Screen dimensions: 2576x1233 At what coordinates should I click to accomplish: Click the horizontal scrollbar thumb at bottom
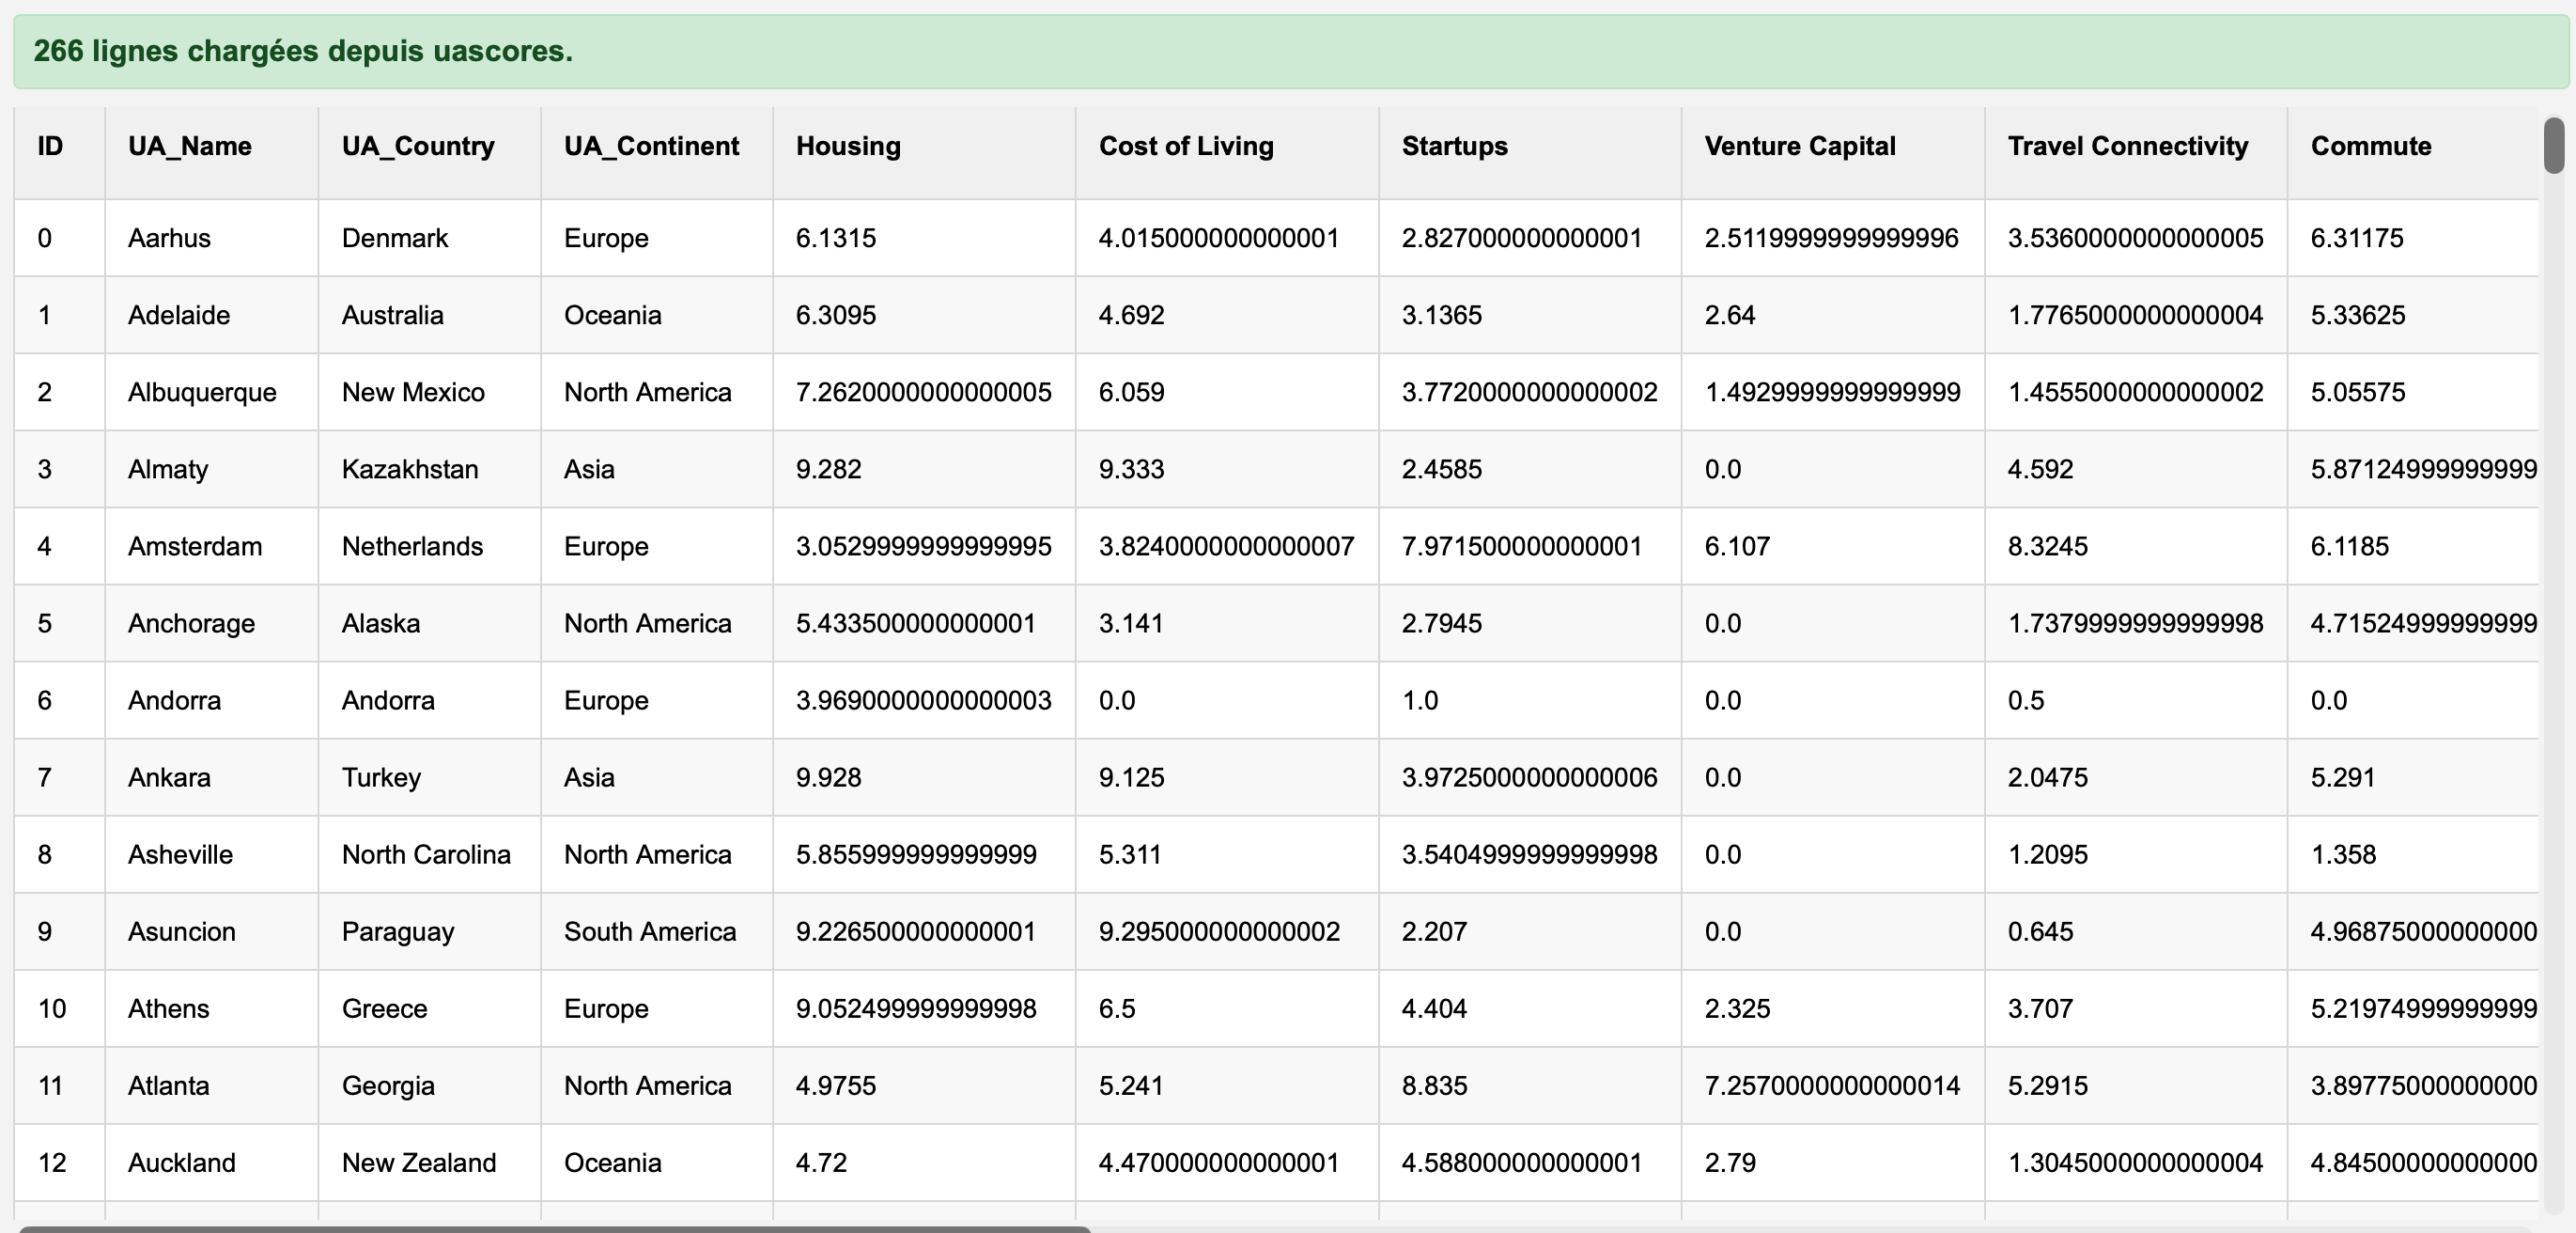click(554, 1229)
